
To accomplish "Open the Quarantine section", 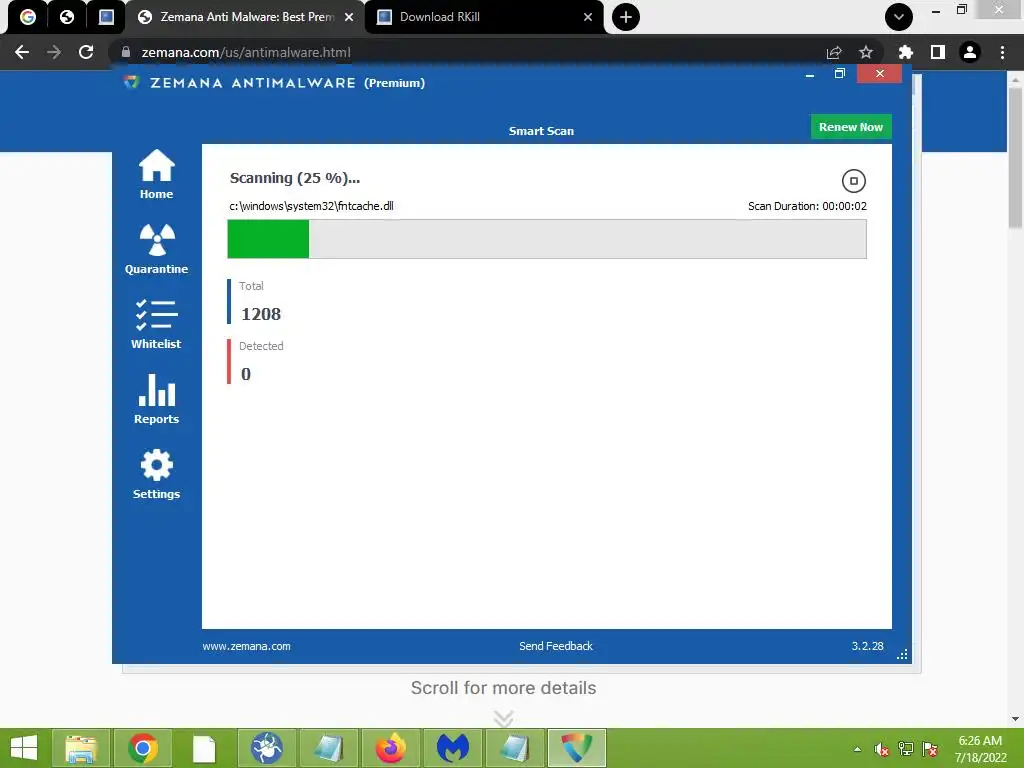I will pos(156,249).
